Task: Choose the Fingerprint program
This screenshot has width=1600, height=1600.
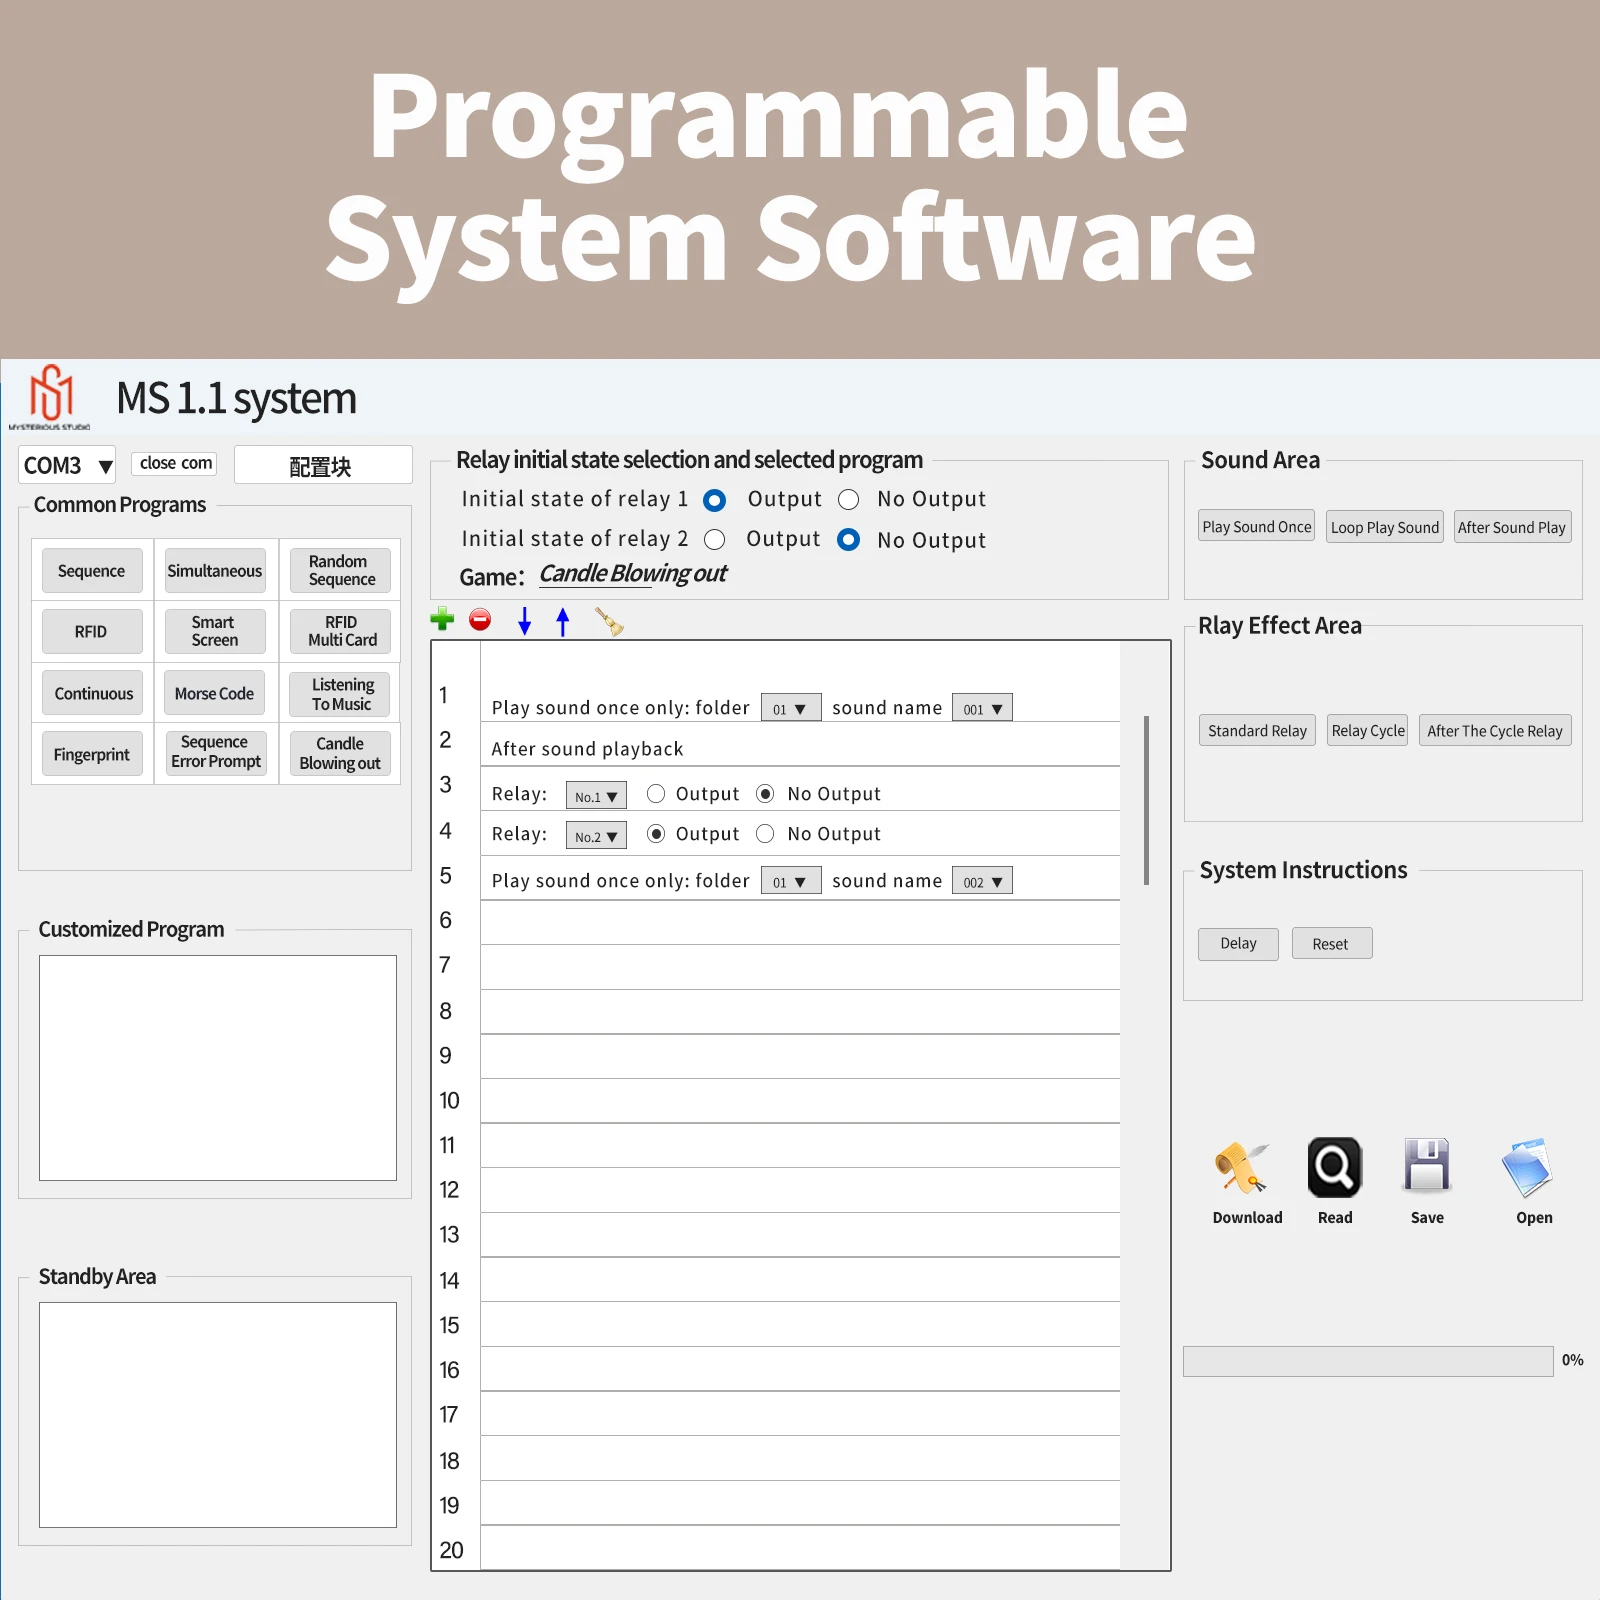Action: [92, 754]
